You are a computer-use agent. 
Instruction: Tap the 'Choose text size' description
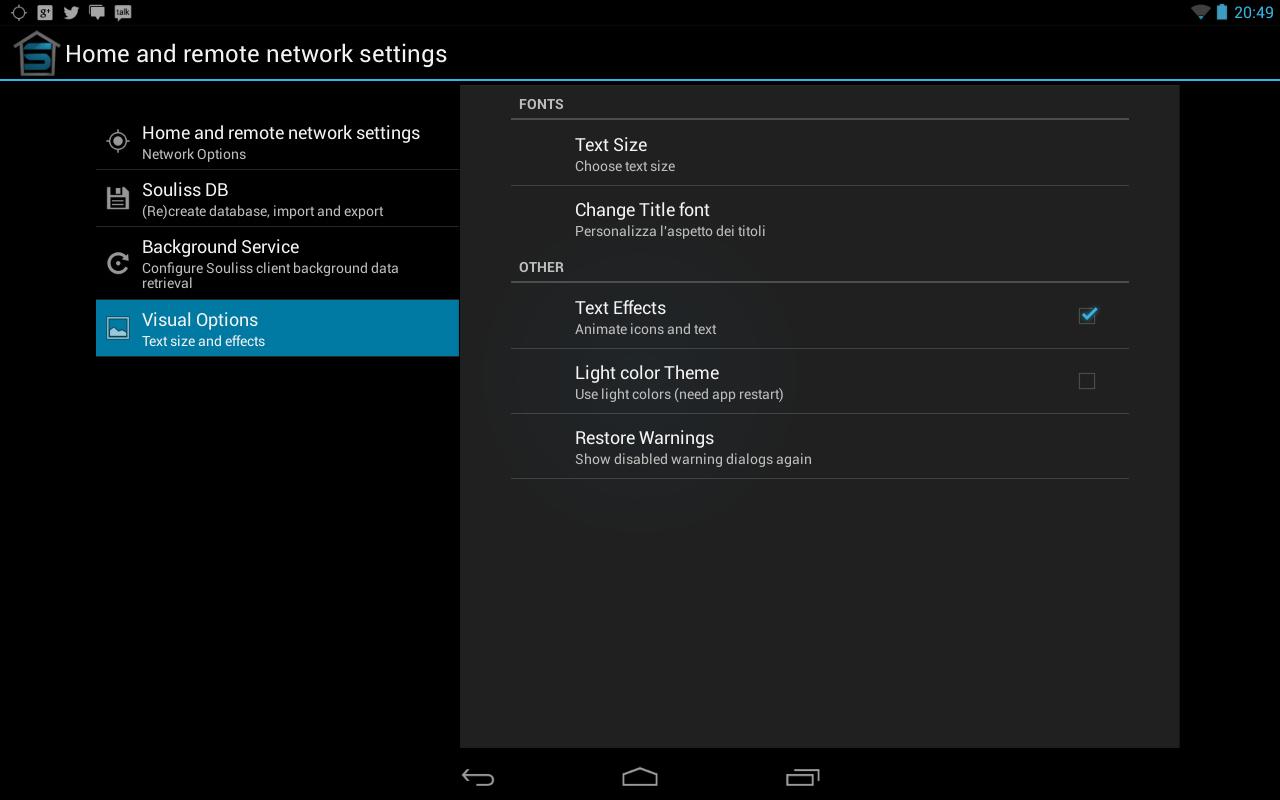pyautogui.click(x=625, y=166)
